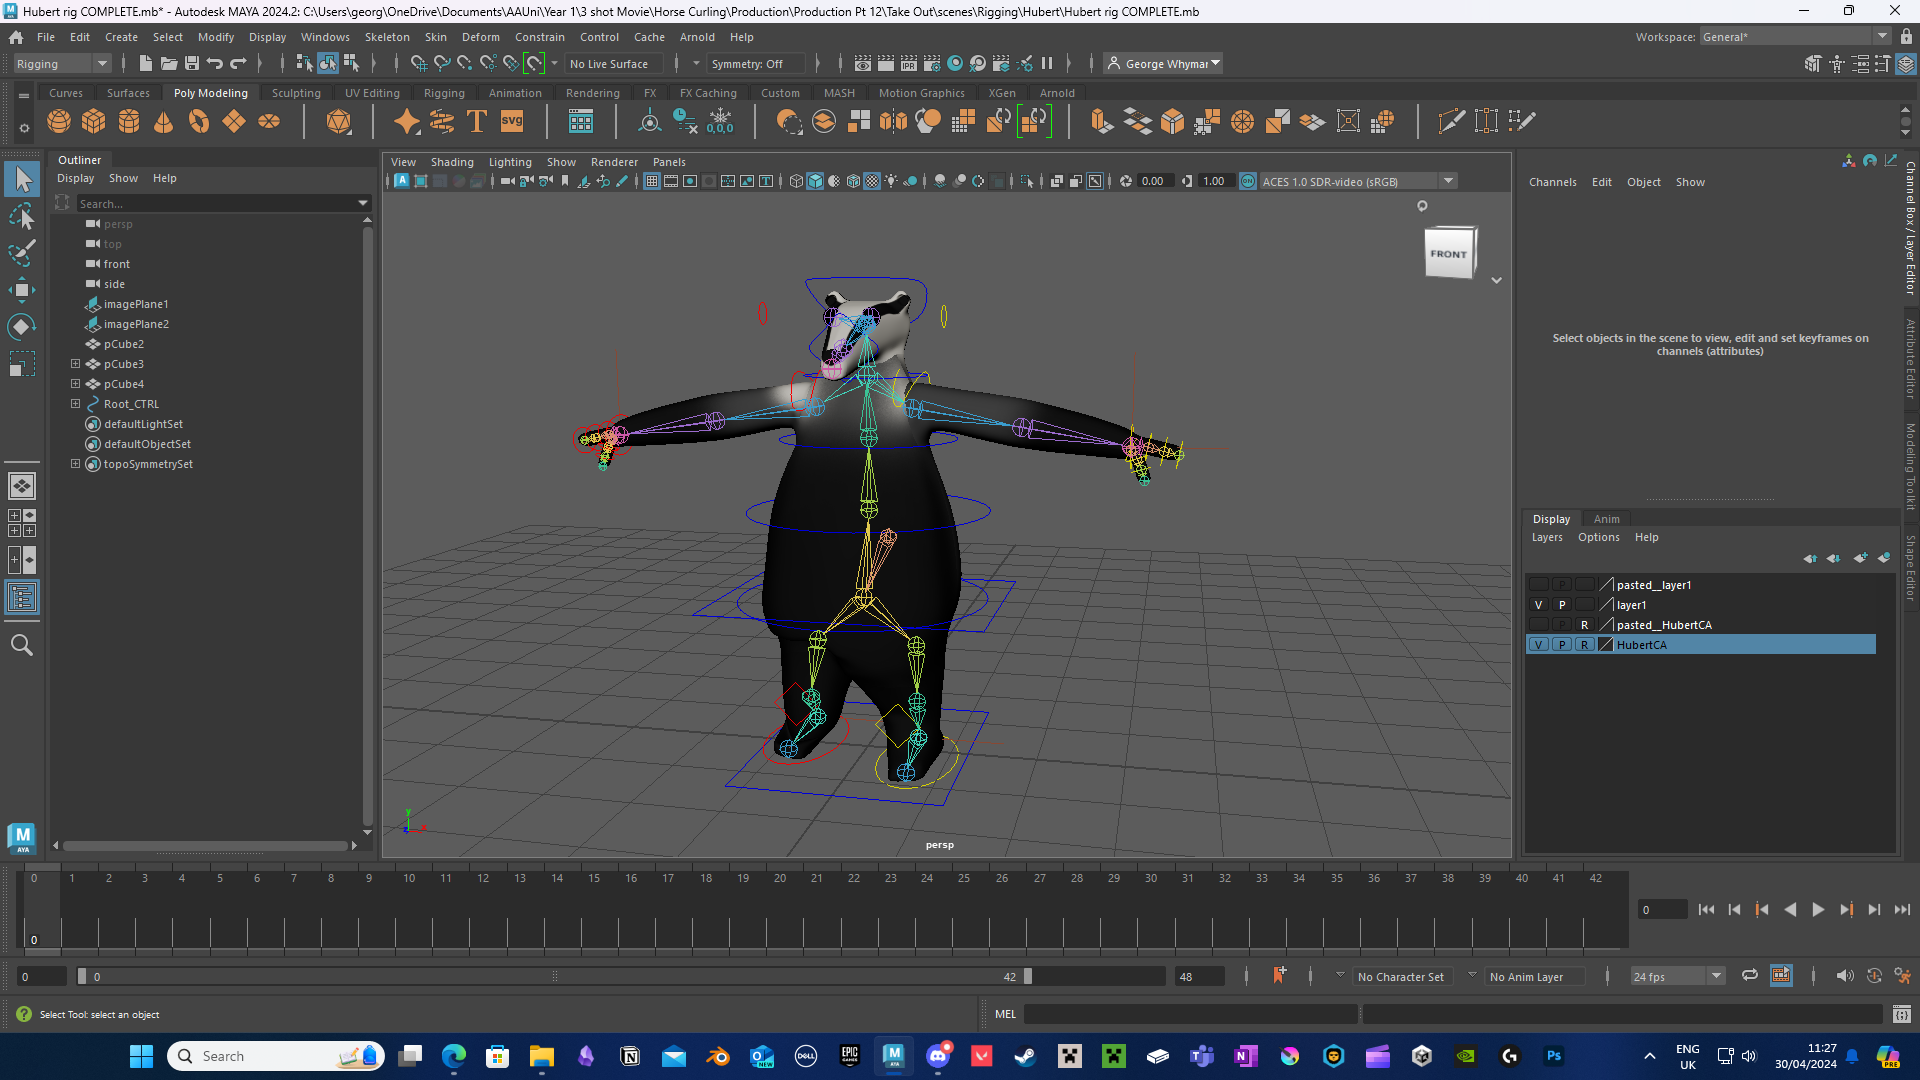This screenshot has width=1920, height=1080.
Task: Create a polygon cylinder from the shelf
Action: coord(129,122)
